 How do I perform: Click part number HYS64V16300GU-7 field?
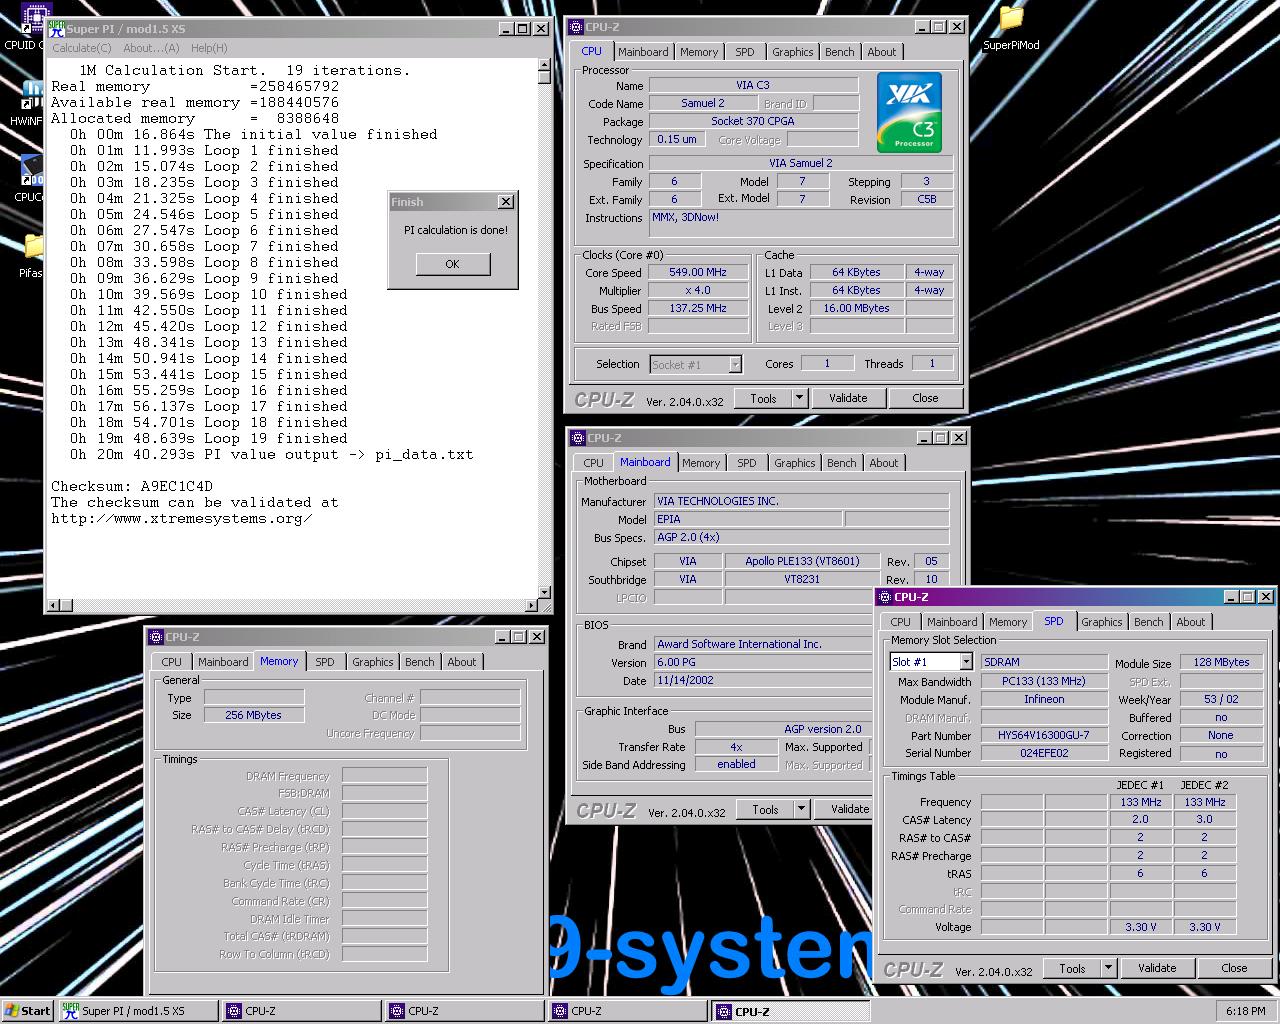[x=1044, y=735]
